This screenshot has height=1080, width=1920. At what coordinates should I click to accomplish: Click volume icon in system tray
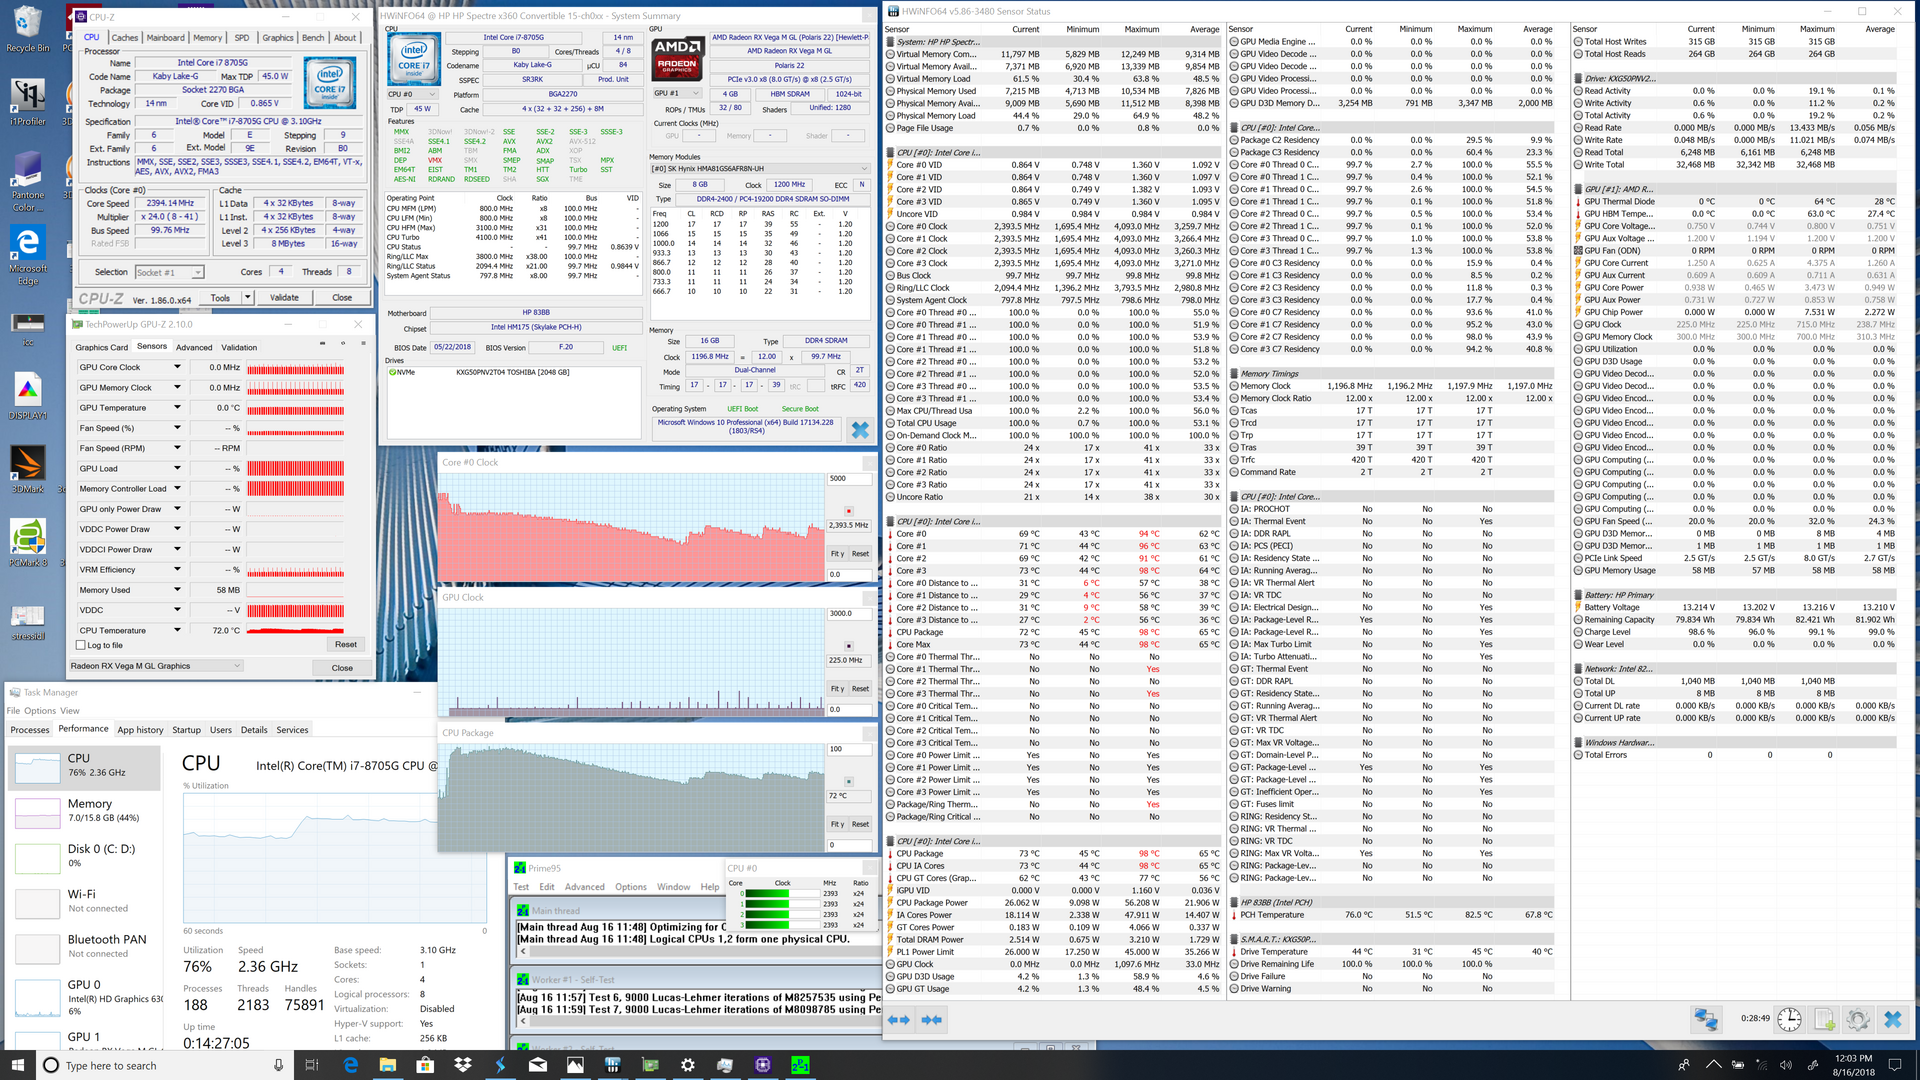pyautogui.click(x=1788, y=1065)
